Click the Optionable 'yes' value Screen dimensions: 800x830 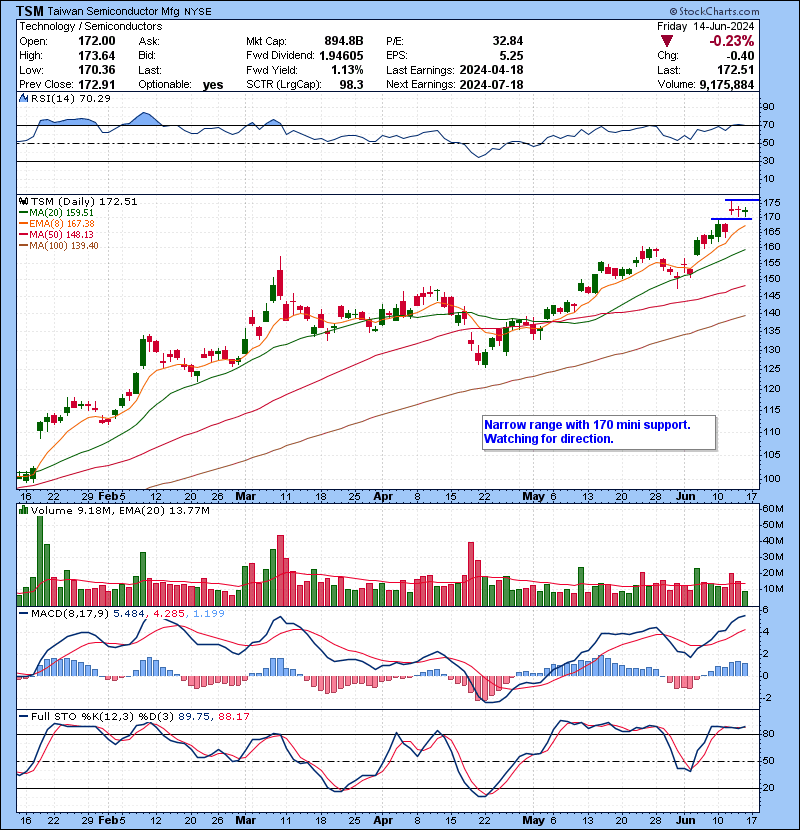212,85
